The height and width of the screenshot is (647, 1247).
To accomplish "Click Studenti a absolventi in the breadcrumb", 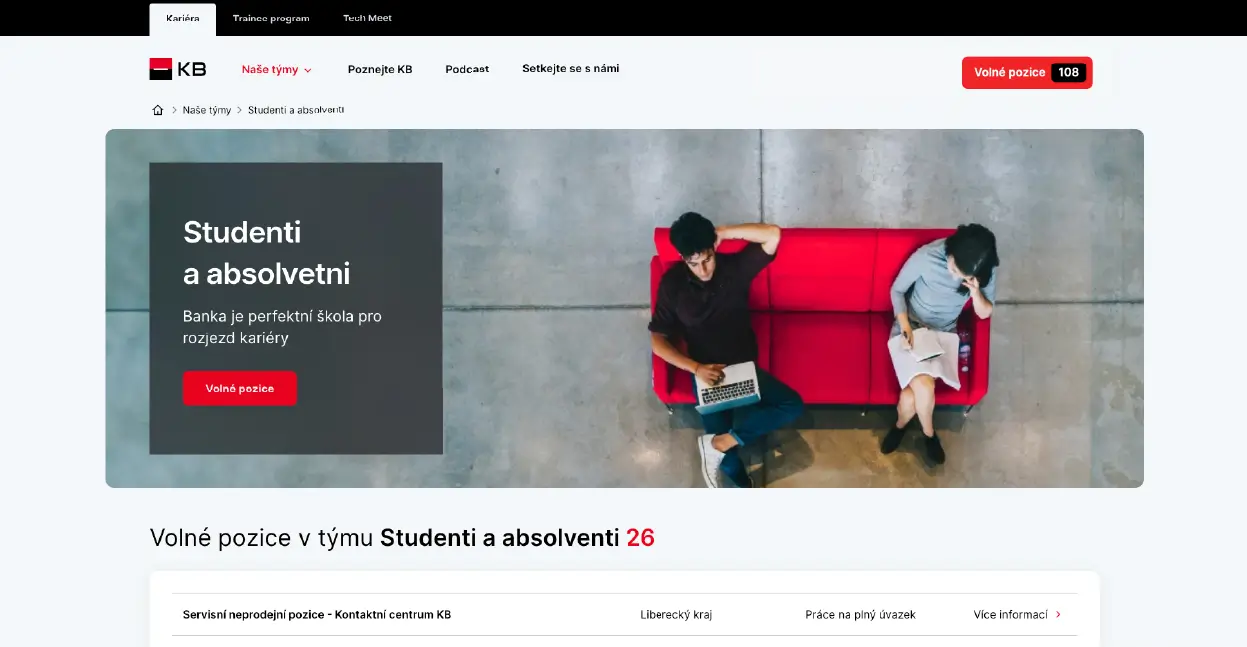I will point(296,110).
